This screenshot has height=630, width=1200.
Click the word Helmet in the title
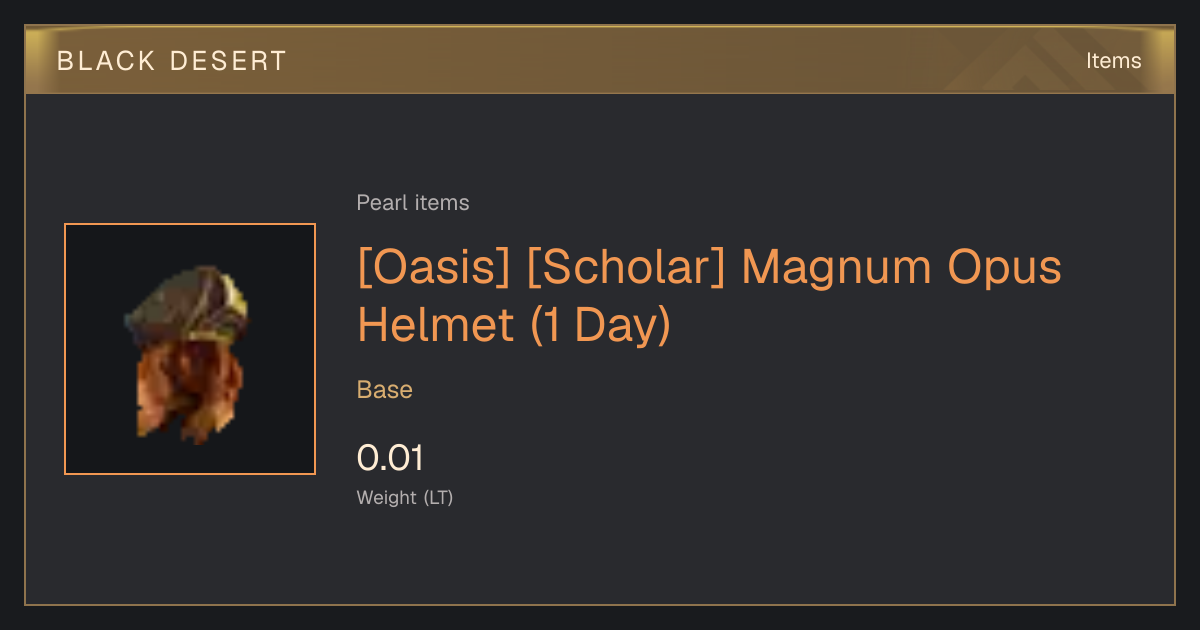pyautogui.click(x=435, y=326)
